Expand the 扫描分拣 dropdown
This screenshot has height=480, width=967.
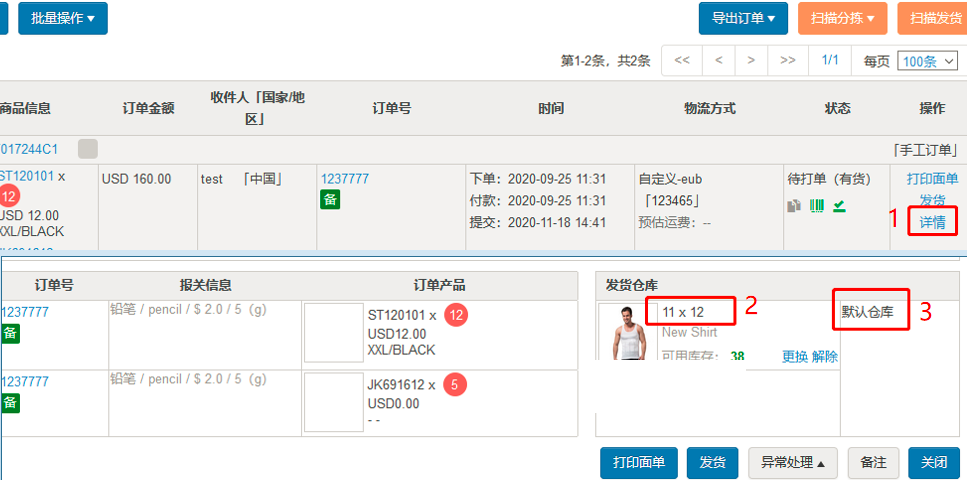(x=835, y=18)
